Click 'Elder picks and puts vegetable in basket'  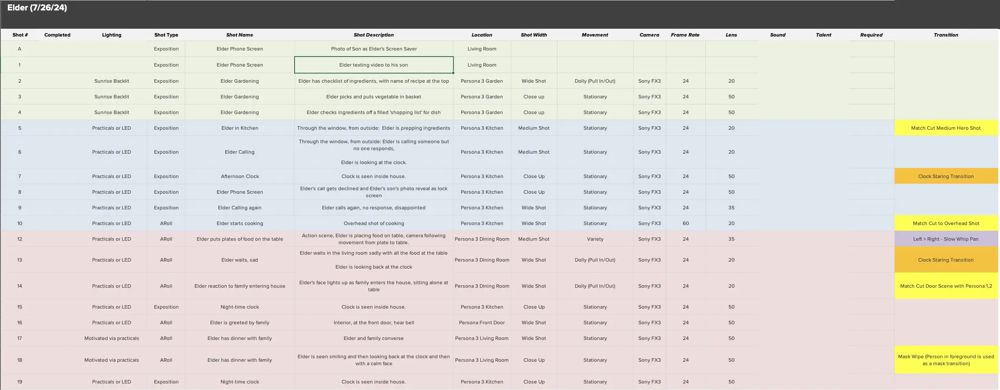point(374,97)
